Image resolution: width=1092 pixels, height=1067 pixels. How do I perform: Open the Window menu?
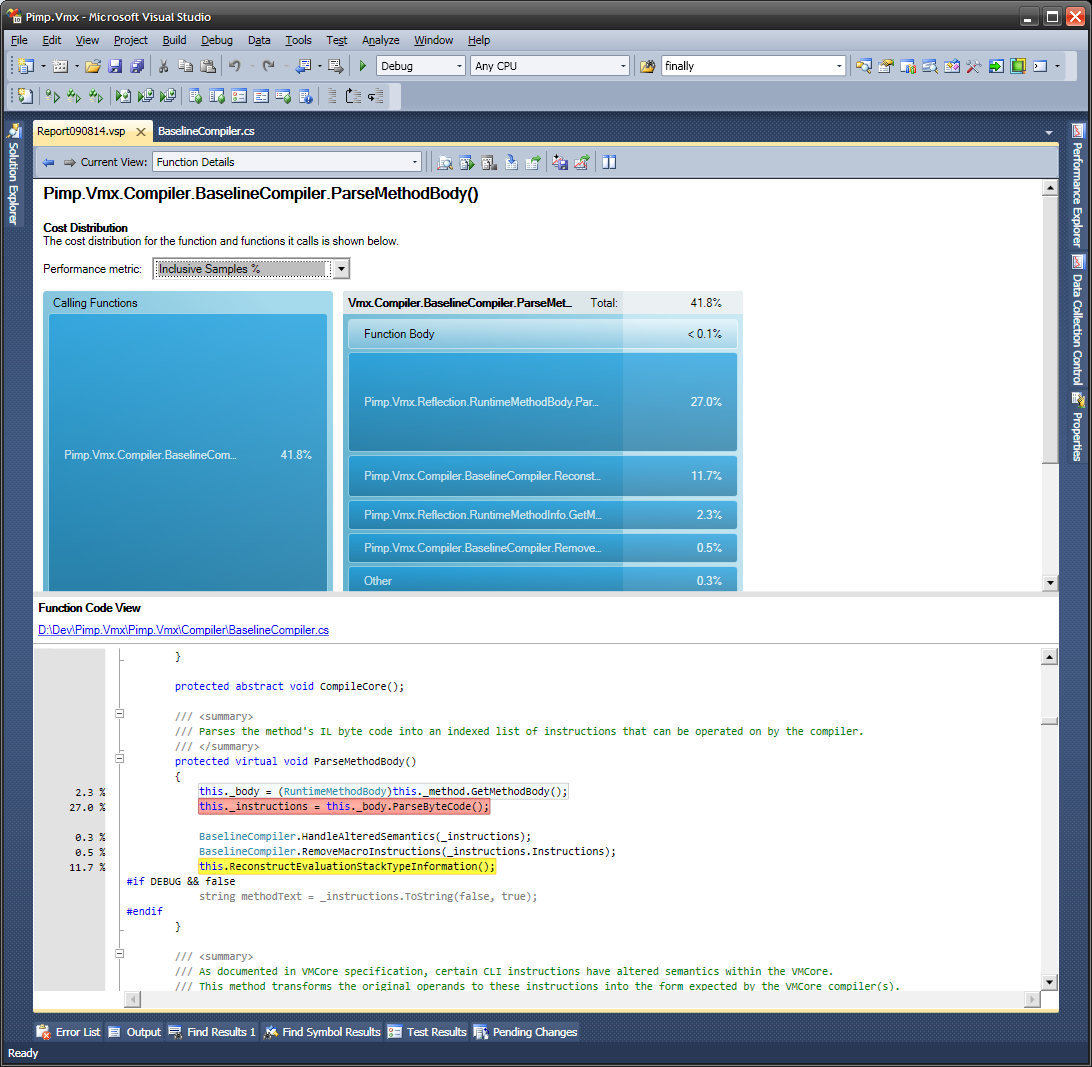tap(433, 40)
